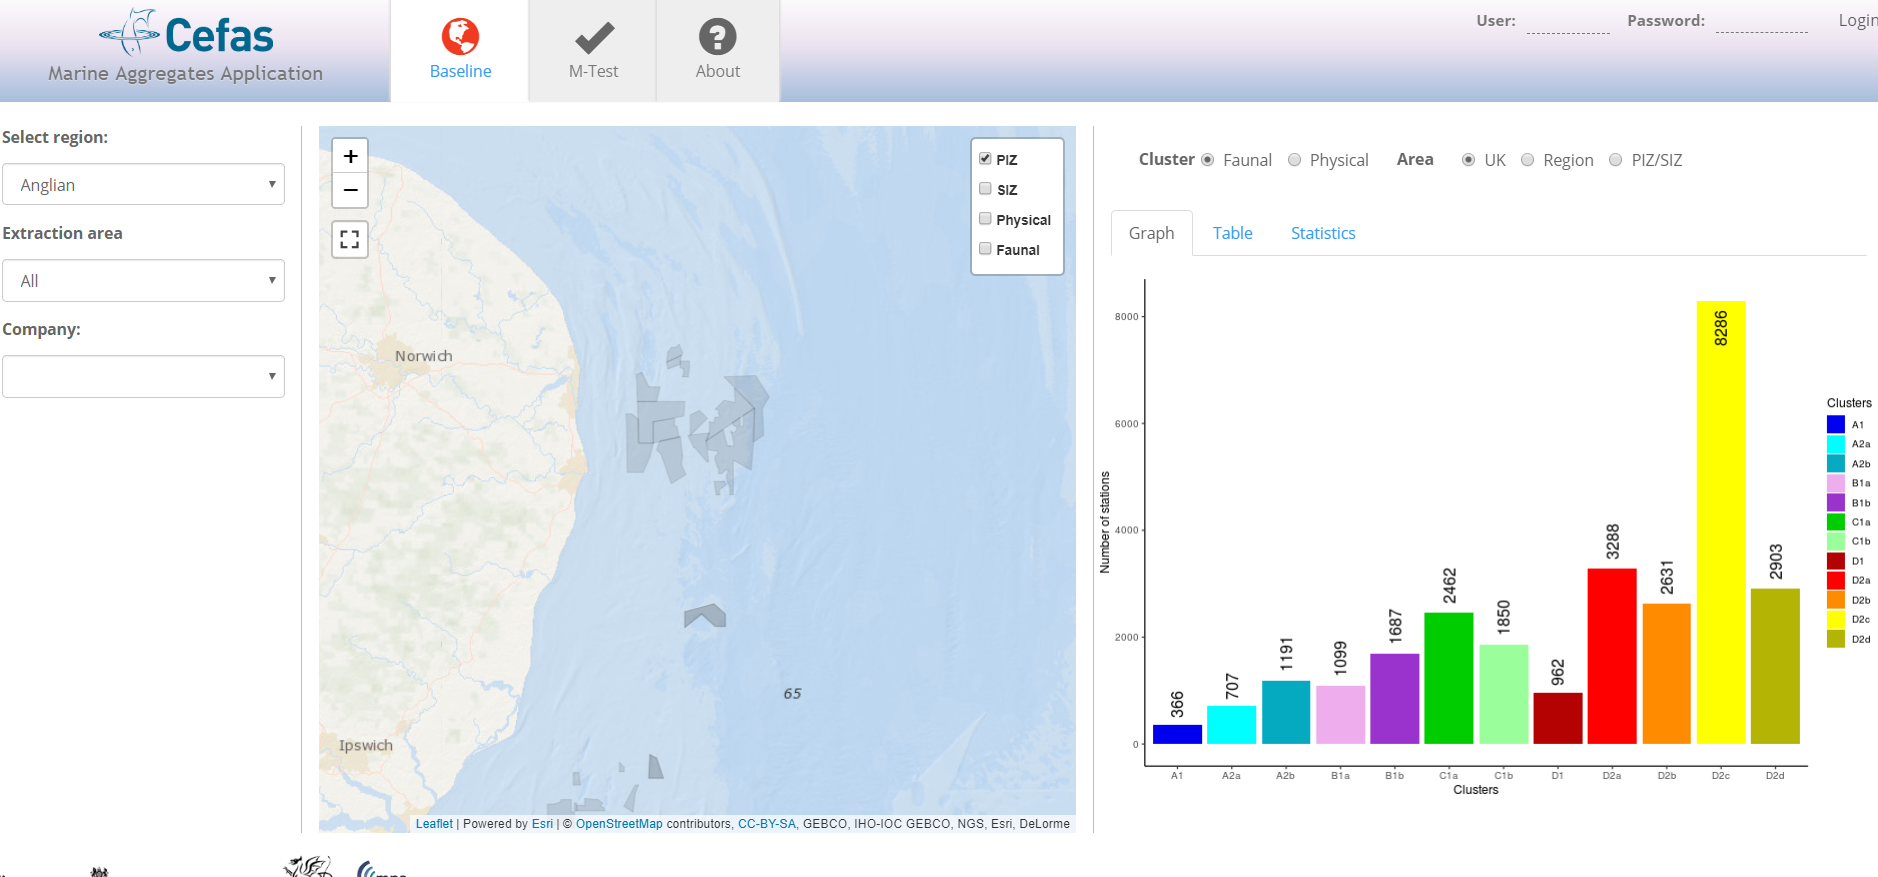Select the PIZ/SIZ area radio button
1878x877 pixels.
tap(1616, 160)
